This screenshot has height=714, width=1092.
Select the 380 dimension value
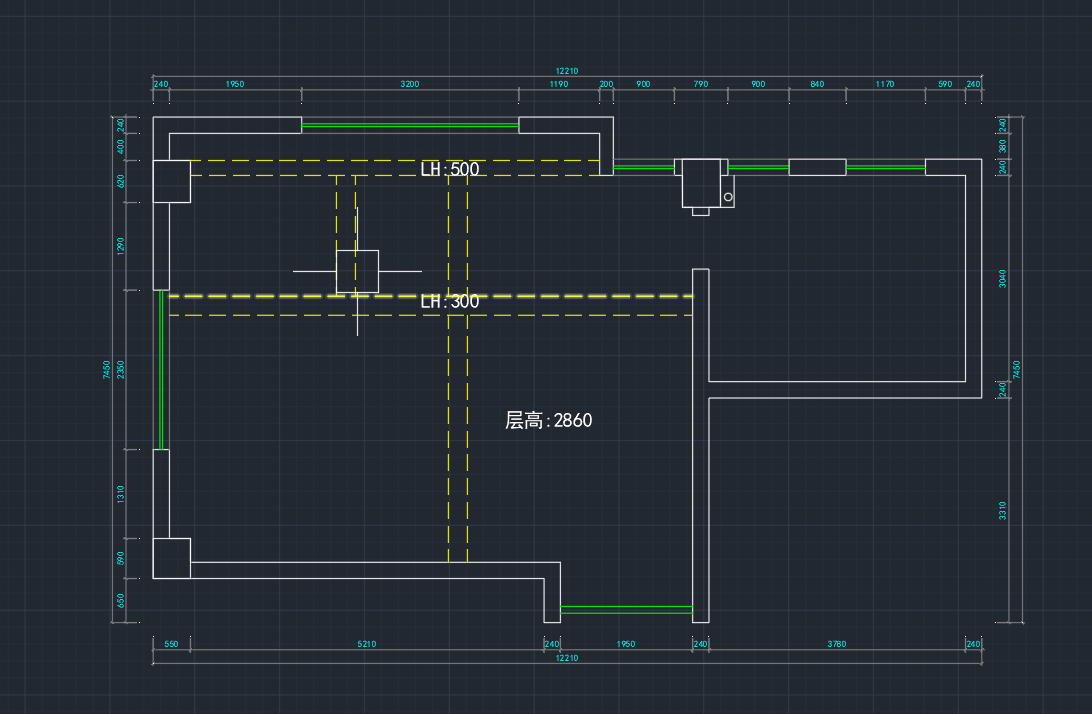1002,146
